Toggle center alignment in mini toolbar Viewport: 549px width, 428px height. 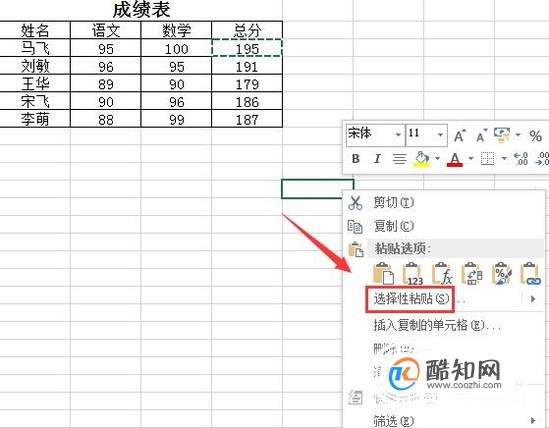tap(399, 159)
